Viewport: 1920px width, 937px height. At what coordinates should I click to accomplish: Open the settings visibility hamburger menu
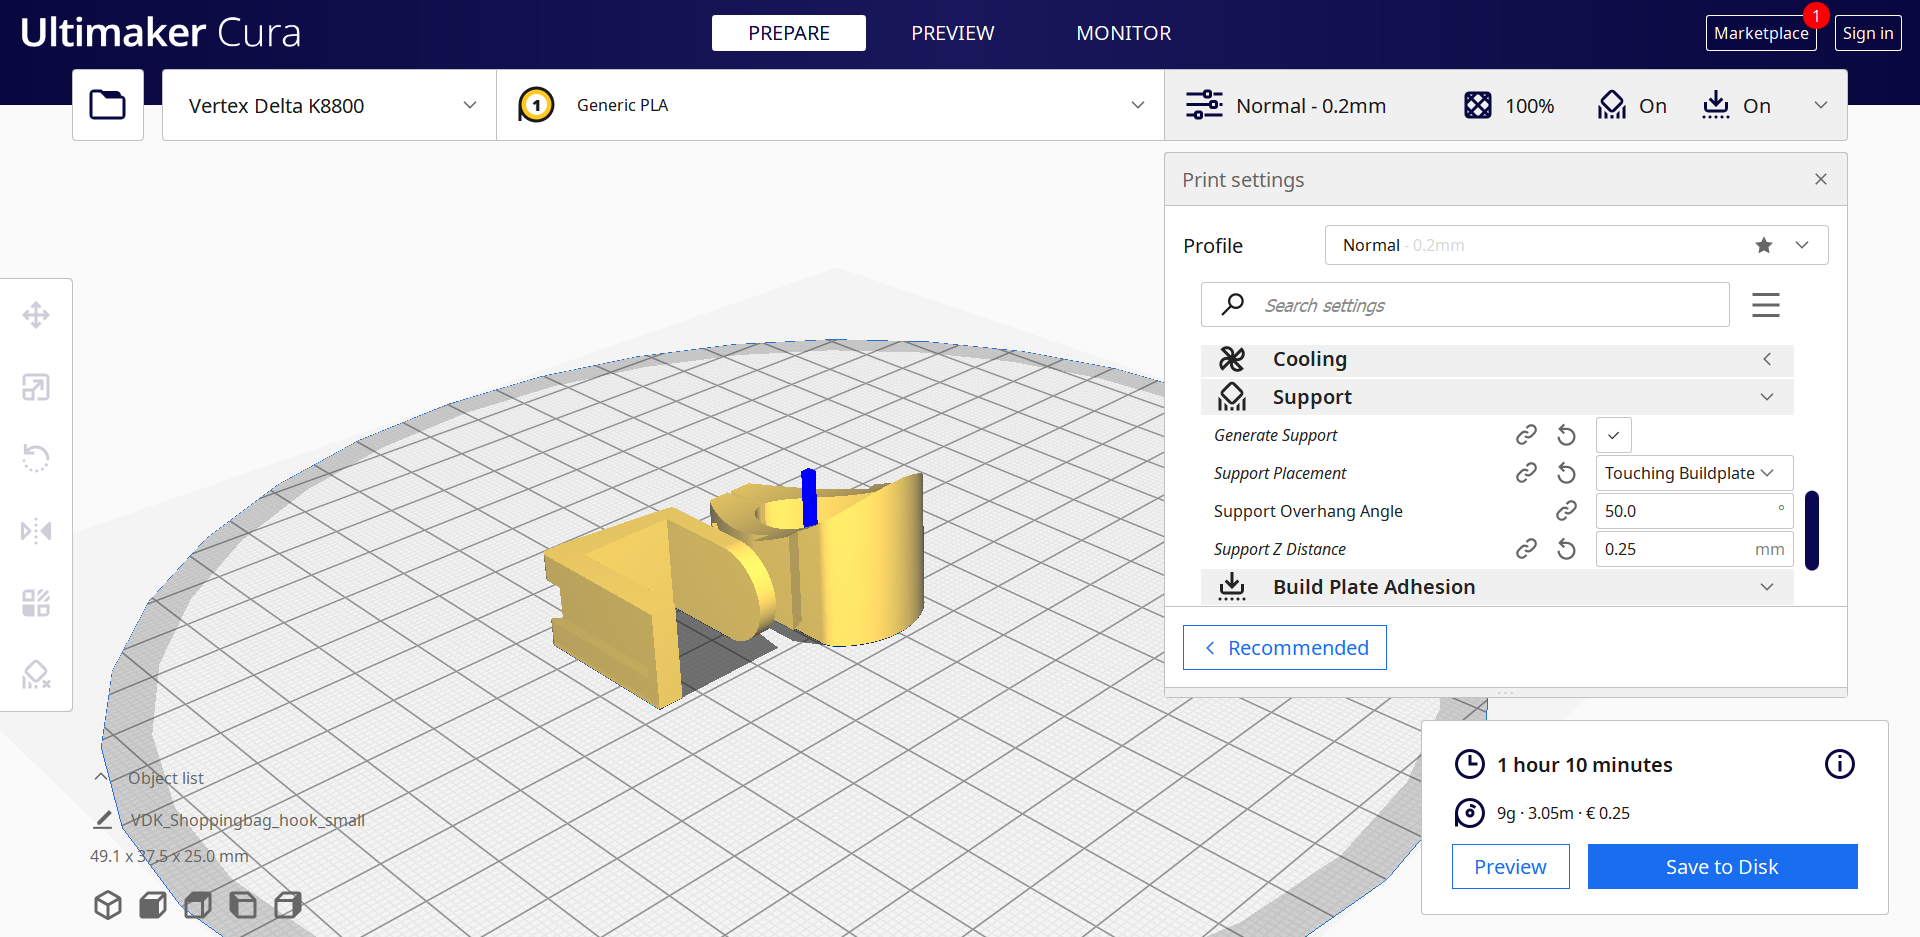click(1766, 305)
